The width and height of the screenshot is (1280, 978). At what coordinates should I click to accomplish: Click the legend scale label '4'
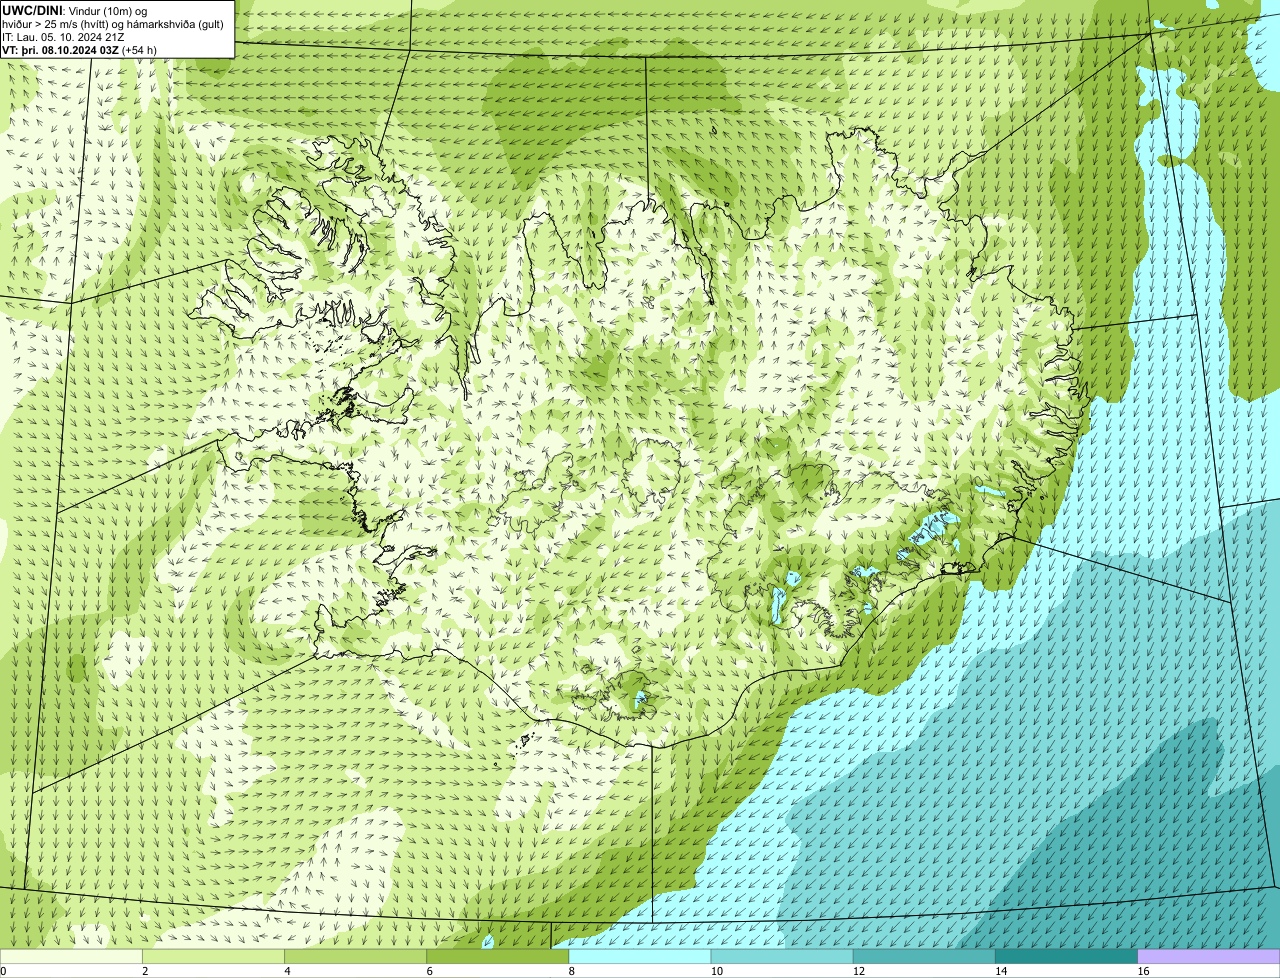288,971
